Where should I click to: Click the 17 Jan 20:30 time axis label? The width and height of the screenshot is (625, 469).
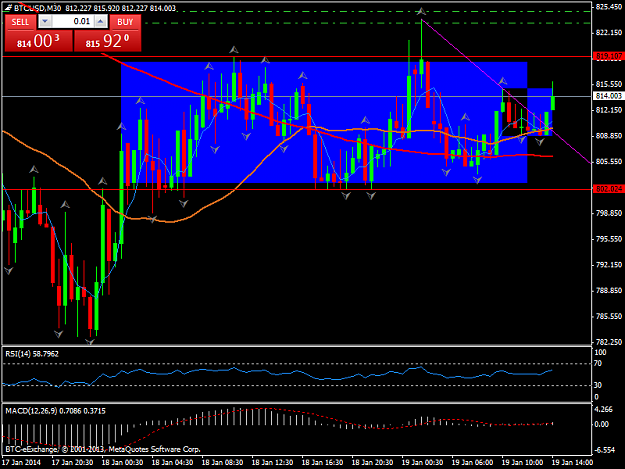72,463
